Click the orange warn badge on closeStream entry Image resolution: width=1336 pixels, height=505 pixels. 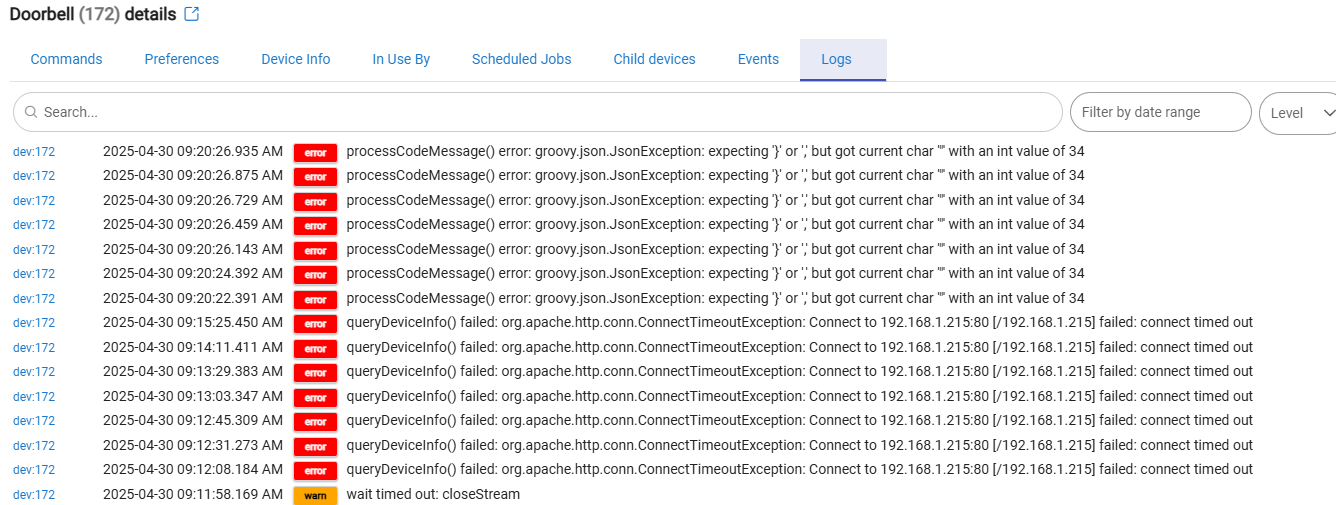[315, 495]
